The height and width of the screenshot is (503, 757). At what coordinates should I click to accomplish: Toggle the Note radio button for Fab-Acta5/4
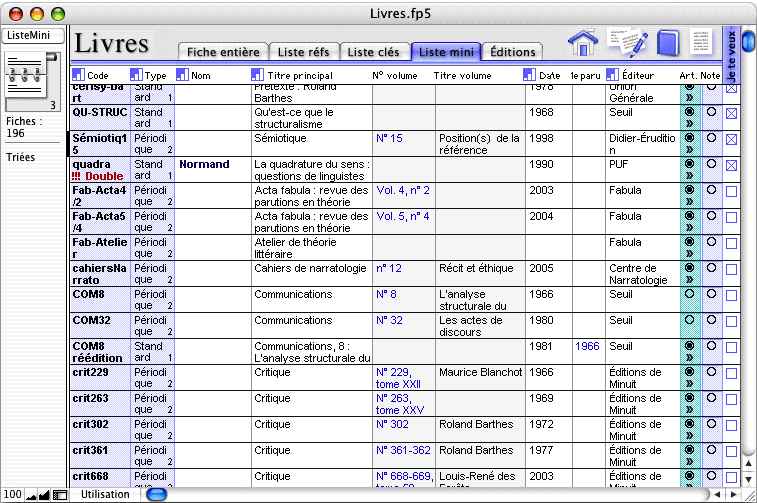(x=711, y=215)
